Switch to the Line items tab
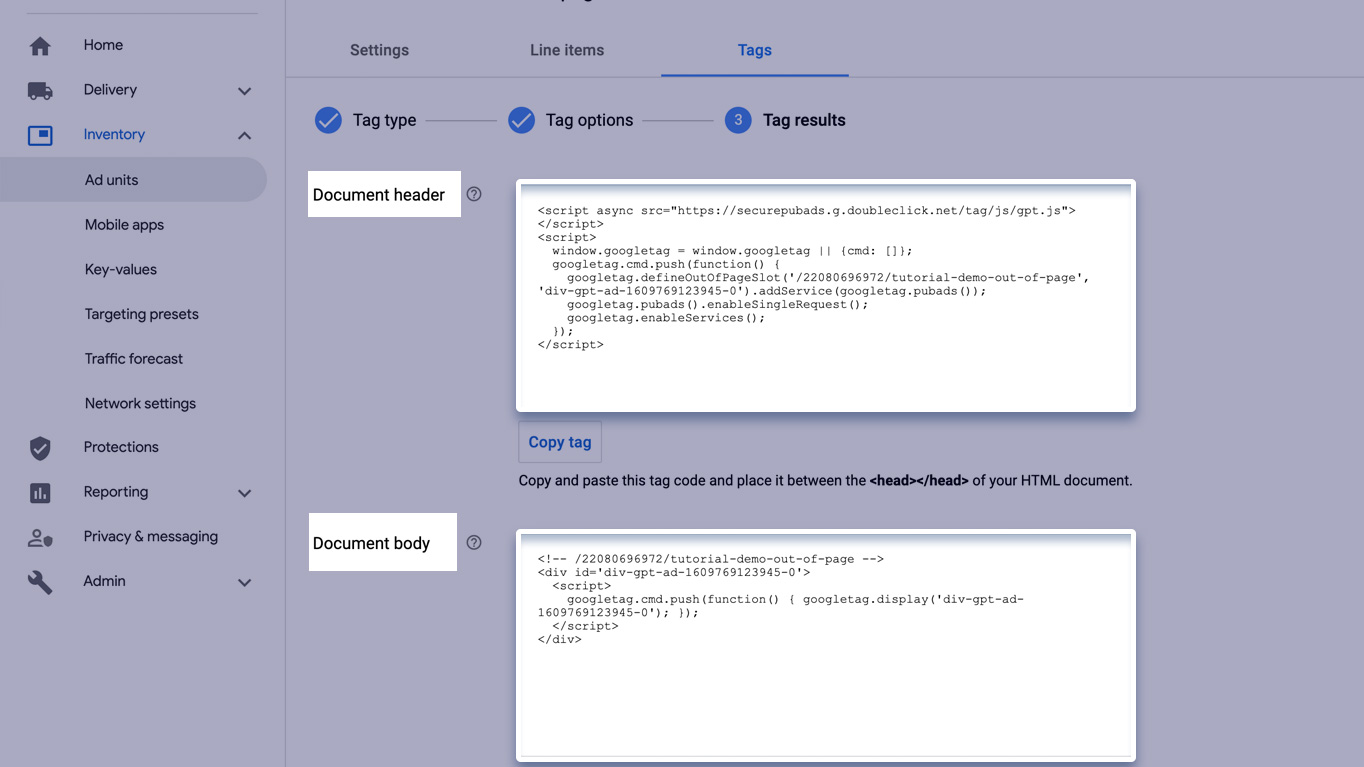The image size is (1364, 767). [567, 50]
